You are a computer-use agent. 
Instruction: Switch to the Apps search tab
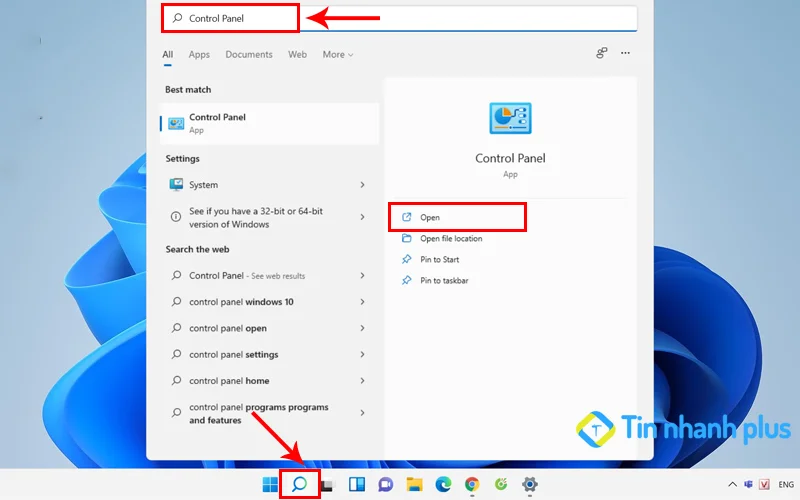[x=199, y=55]
